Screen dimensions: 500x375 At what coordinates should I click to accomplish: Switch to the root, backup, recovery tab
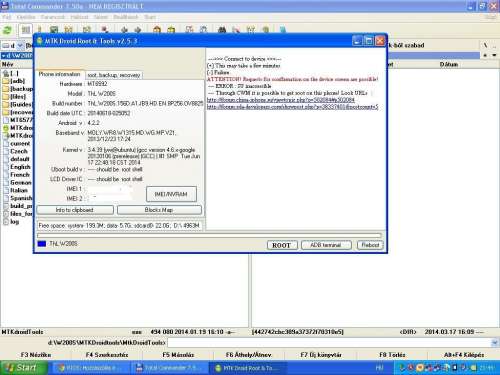[x=114, y=75]
